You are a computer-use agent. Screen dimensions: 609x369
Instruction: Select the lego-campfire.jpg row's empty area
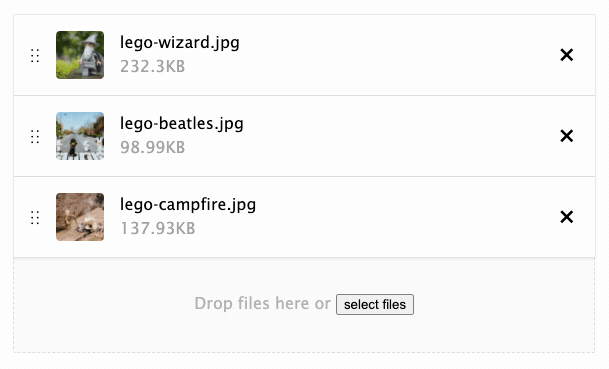(x=388, y=217)
